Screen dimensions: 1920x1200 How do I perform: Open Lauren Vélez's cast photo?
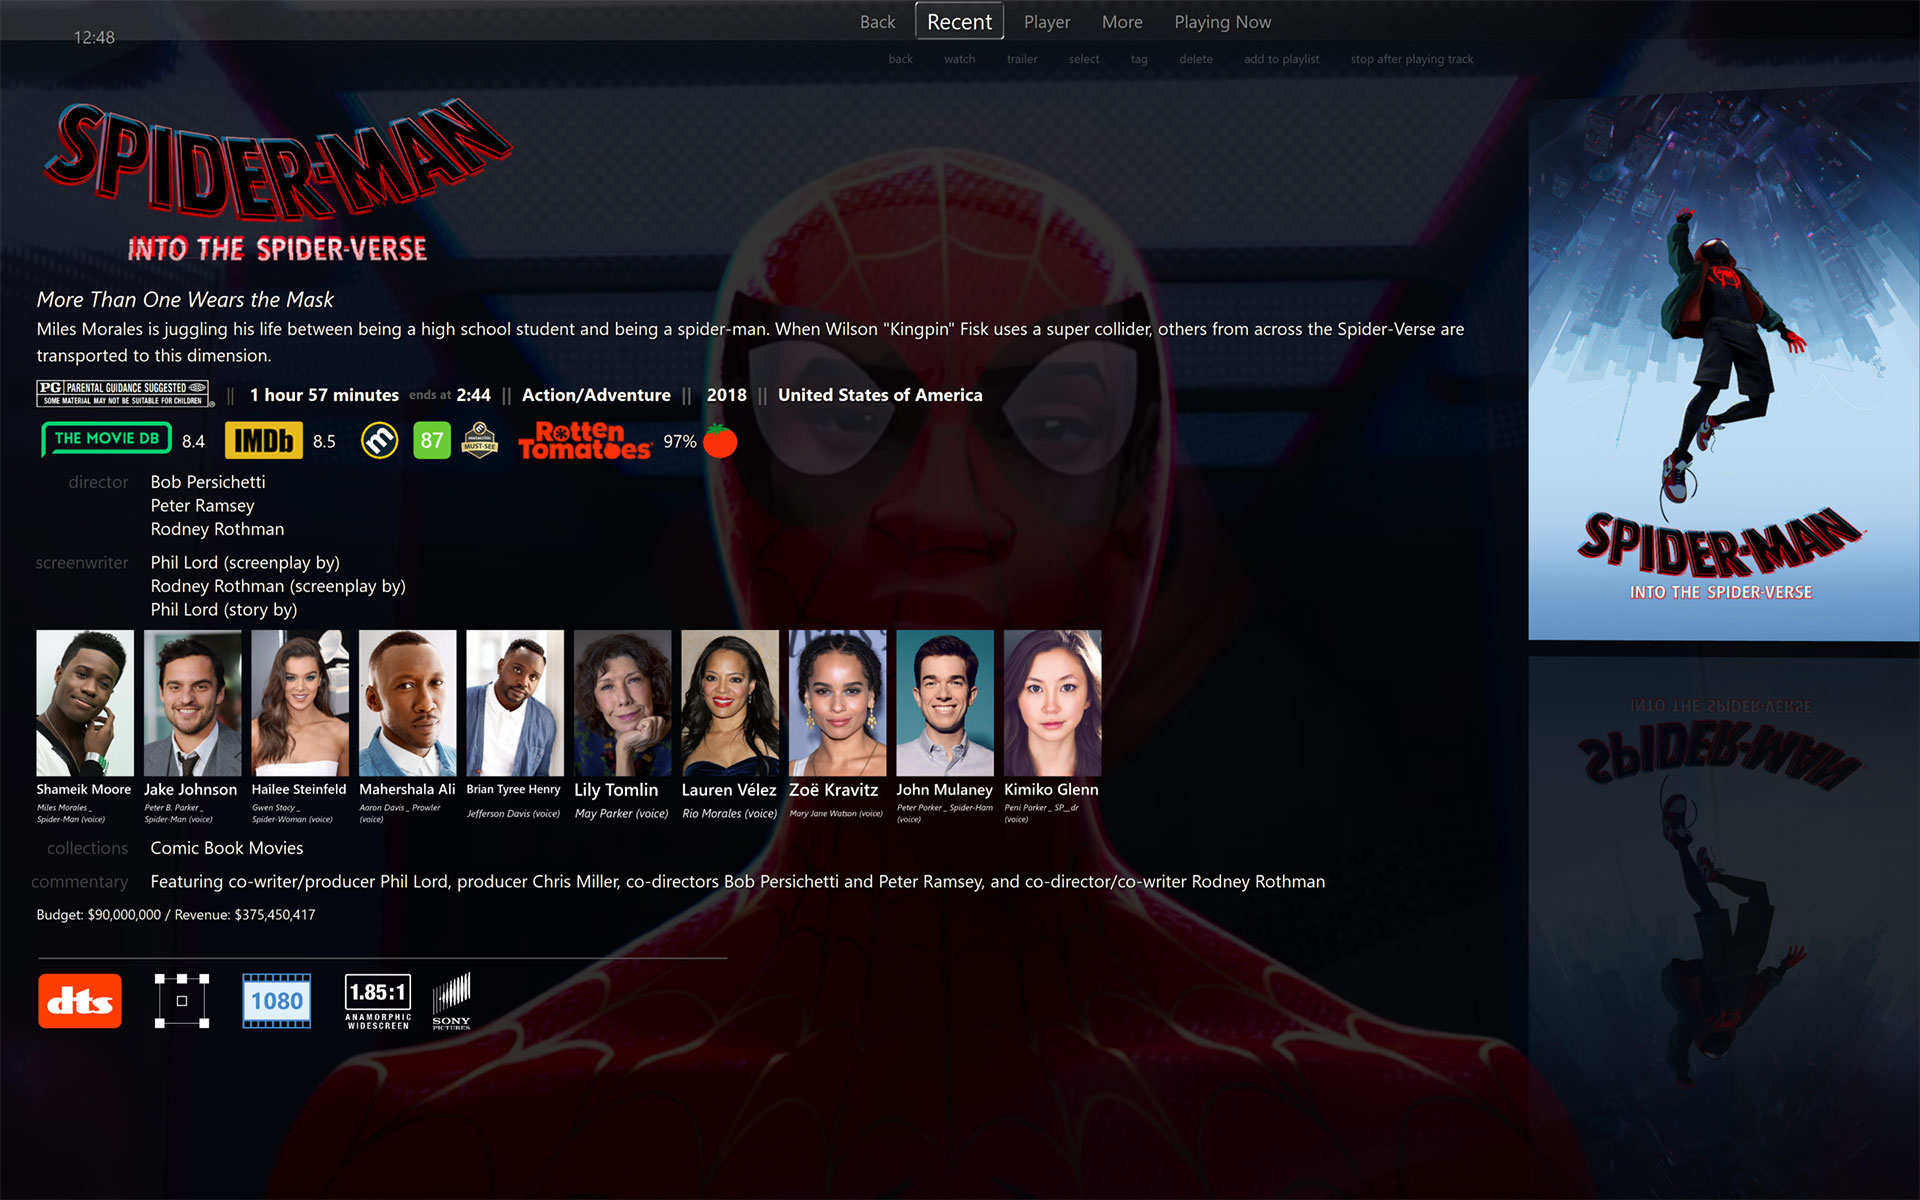point(730,703)
